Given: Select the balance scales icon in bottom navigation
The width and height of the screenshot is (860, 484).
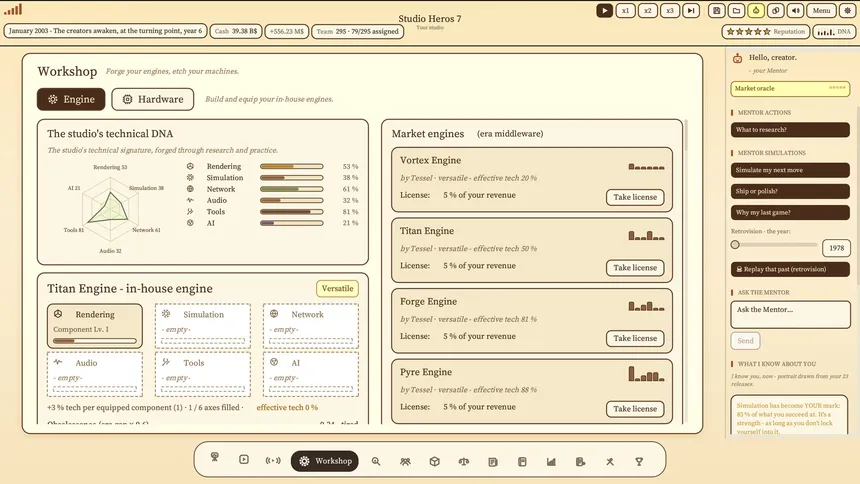Looking at the screenshot, I should click(x=463, y=462).
